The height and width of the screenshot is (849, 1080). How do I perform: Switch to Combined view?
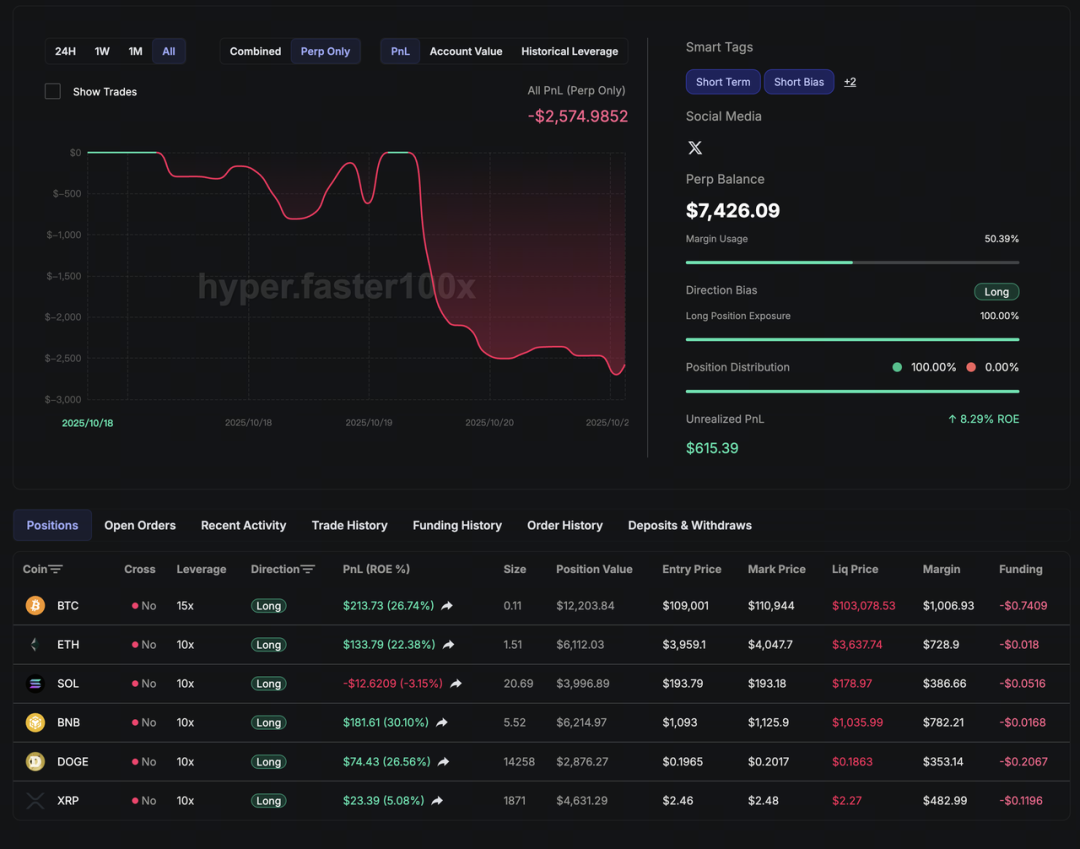[255, 52]
